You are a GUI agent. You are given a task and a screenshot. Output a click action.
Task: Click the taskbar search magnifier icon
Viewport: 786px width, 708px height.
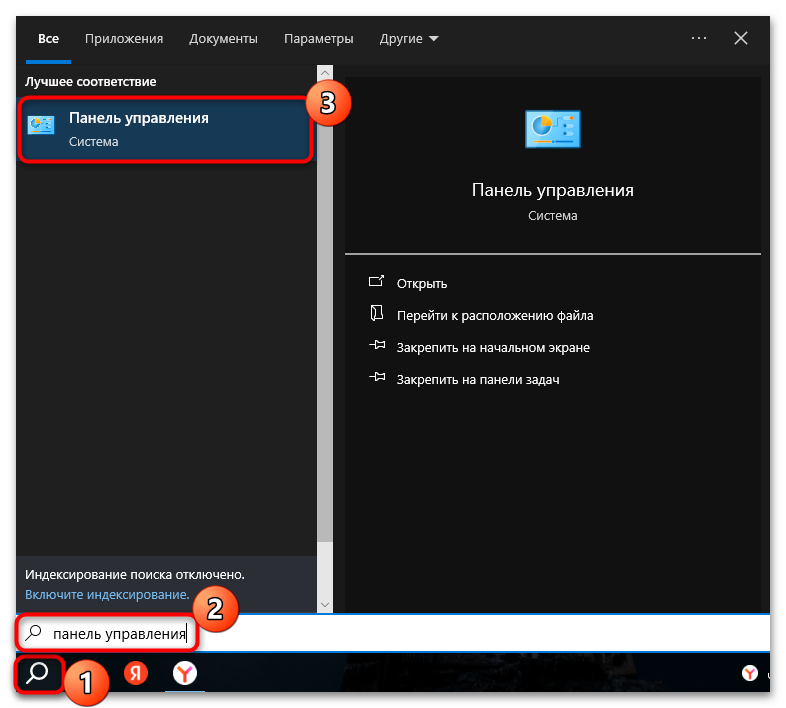tap(39, 673)
